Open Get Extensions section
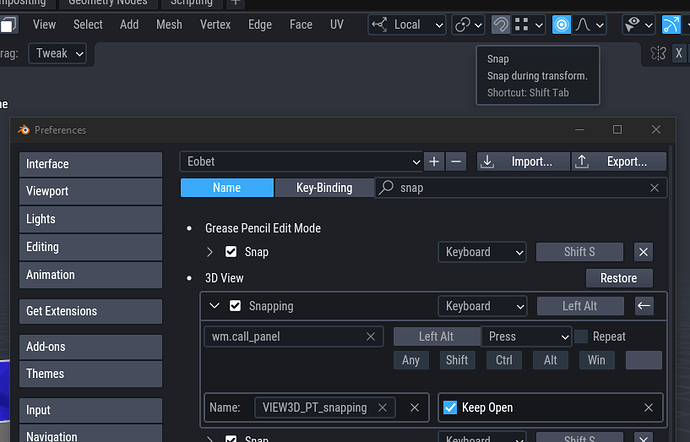 (91, 311)
